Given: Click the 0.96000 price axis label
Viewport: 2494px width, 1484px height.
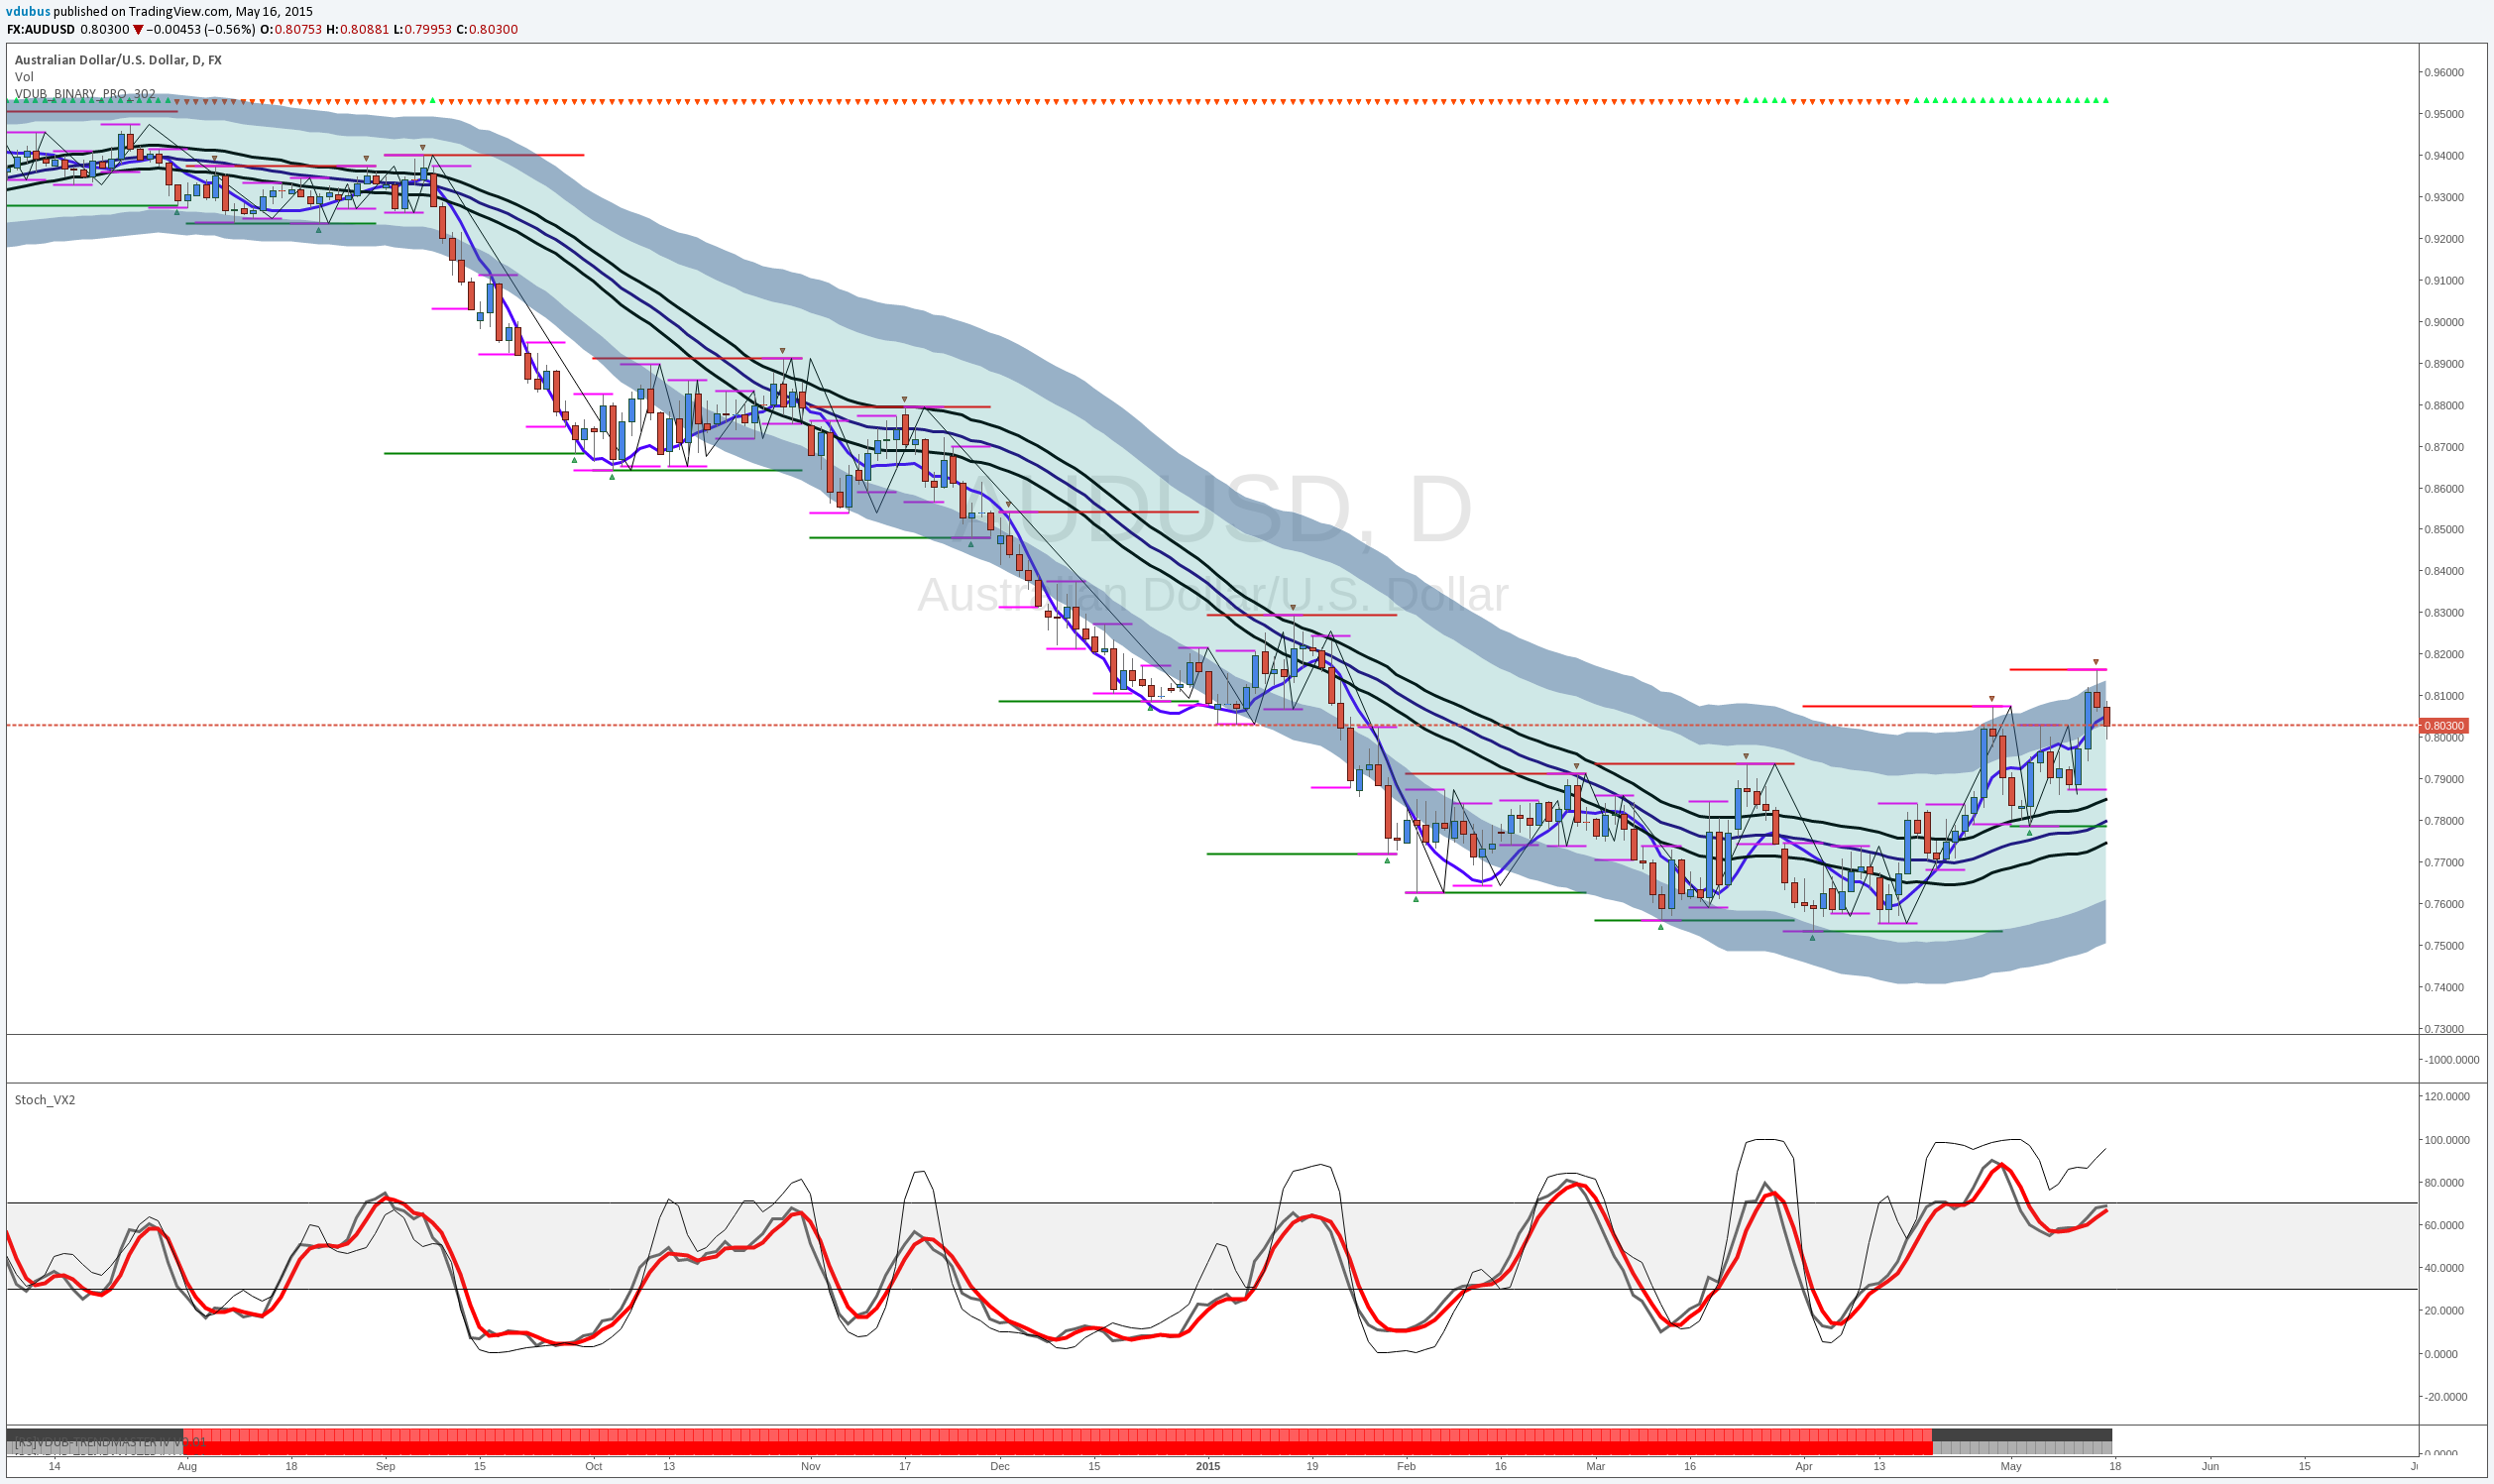Looking at the screenshot, I should [x=2444, y=72].
